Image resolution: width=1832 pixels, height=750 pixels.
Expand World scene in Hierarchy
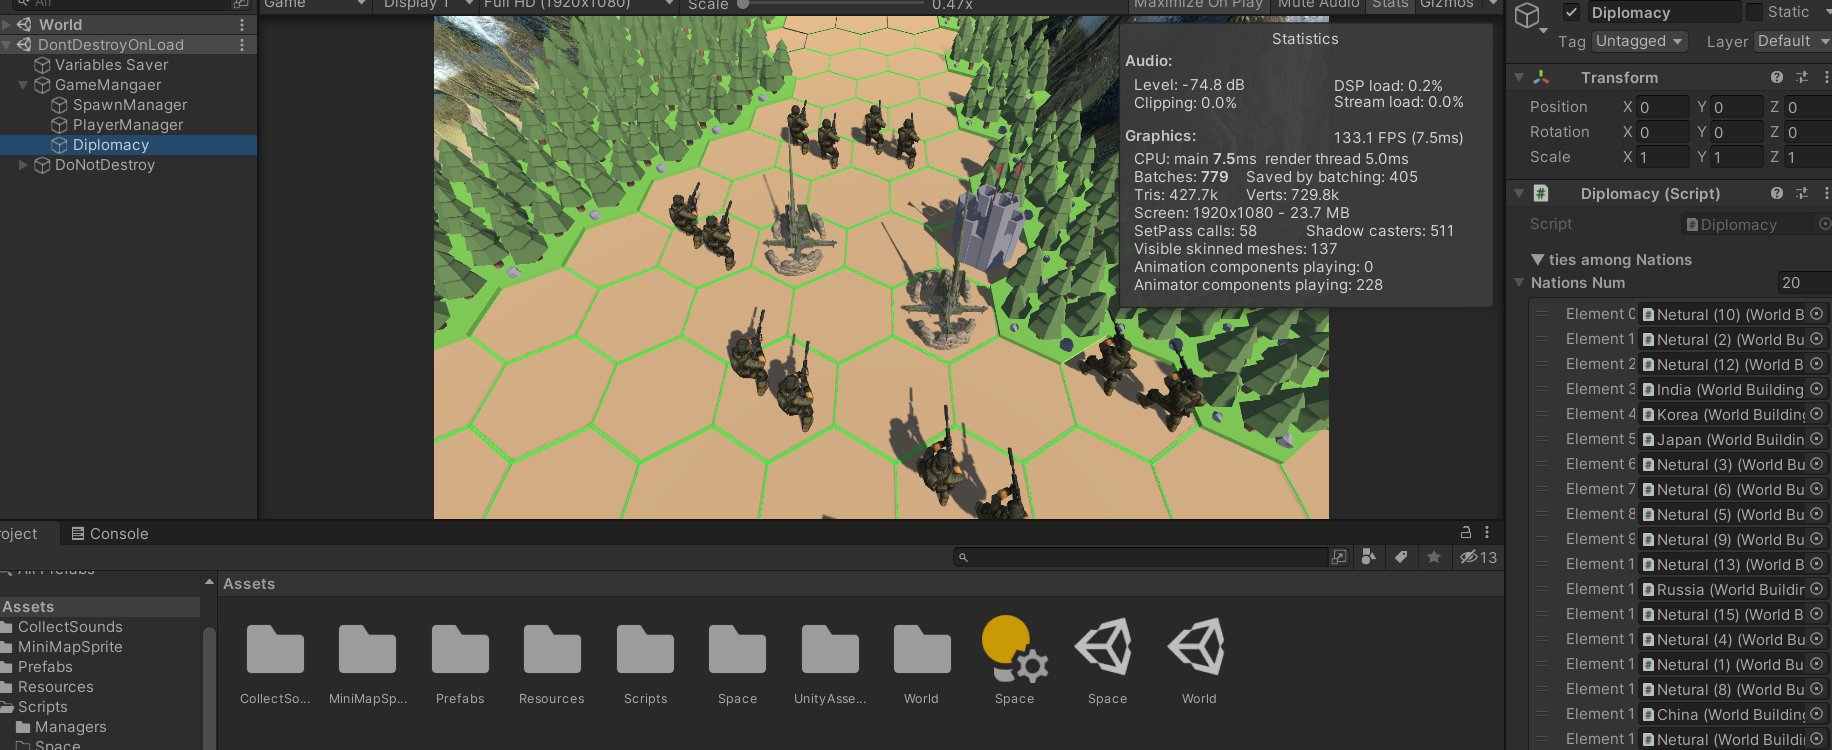coord(6,24)
